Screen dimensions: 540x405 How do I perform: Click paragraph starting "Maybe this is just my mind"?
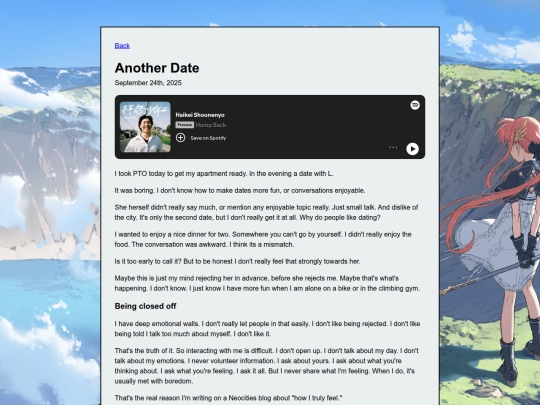pyautogui.click(x=267, y=283)
